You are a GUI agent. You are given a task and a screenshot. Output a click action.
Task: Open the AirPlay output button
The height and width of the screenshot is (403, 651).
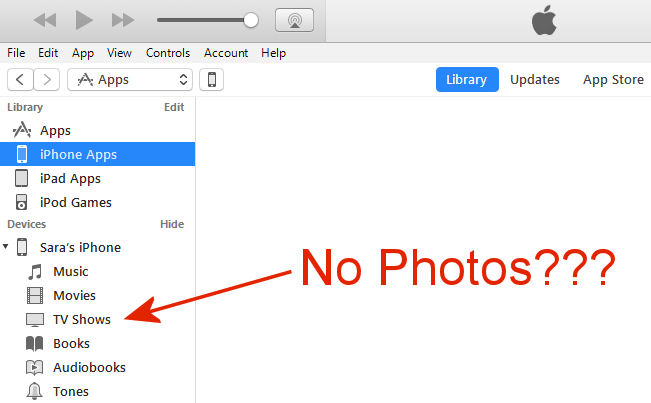294,20
